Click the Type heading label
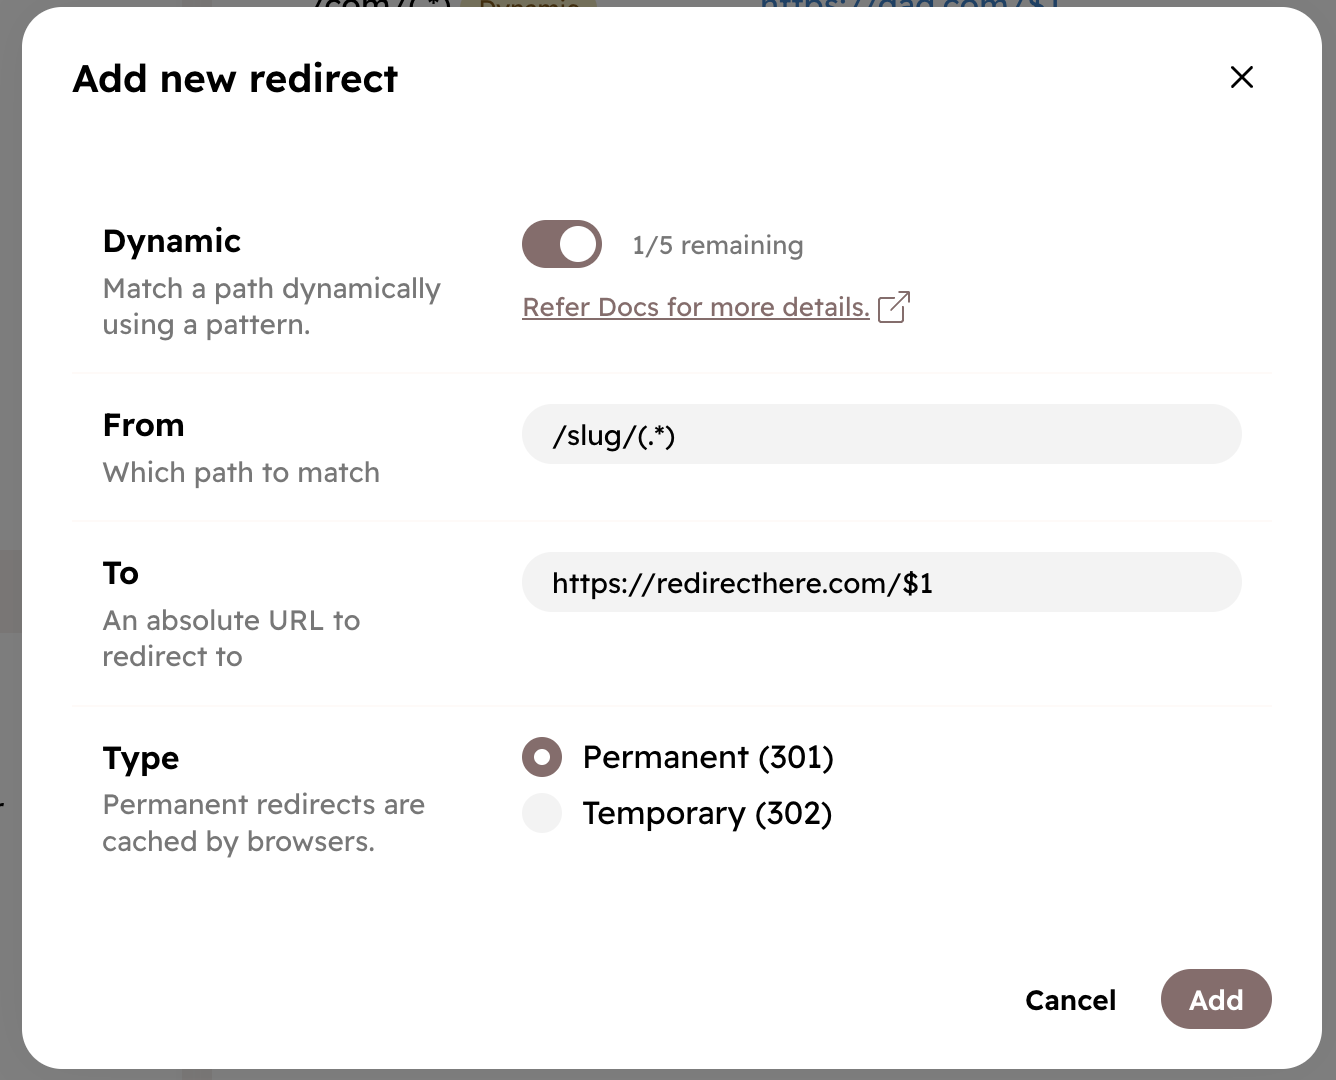Image resolution: width=1336 pixels, height=1080 pixels. pos(141,758)
